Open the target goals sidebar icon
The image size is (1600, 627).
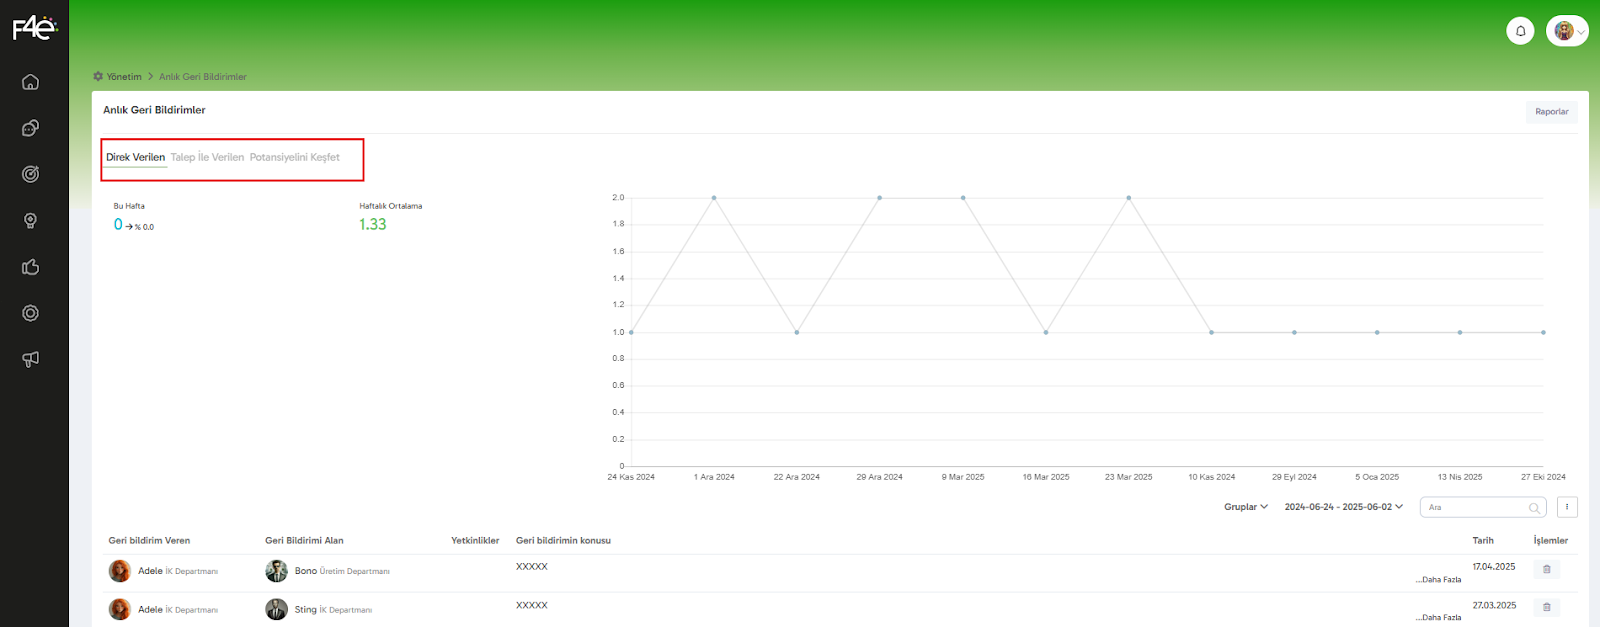coord(31,174)
